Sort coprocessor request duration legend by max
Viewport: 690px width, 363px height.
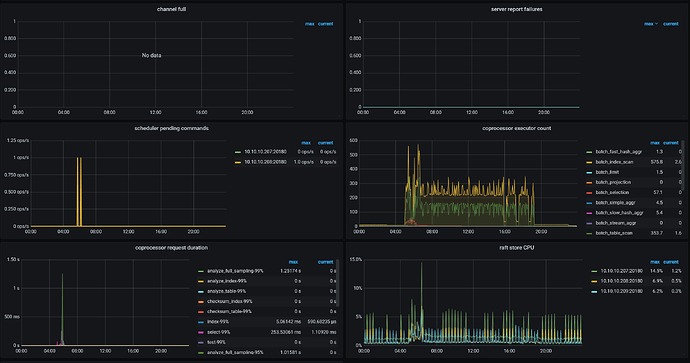click(293, 262)
